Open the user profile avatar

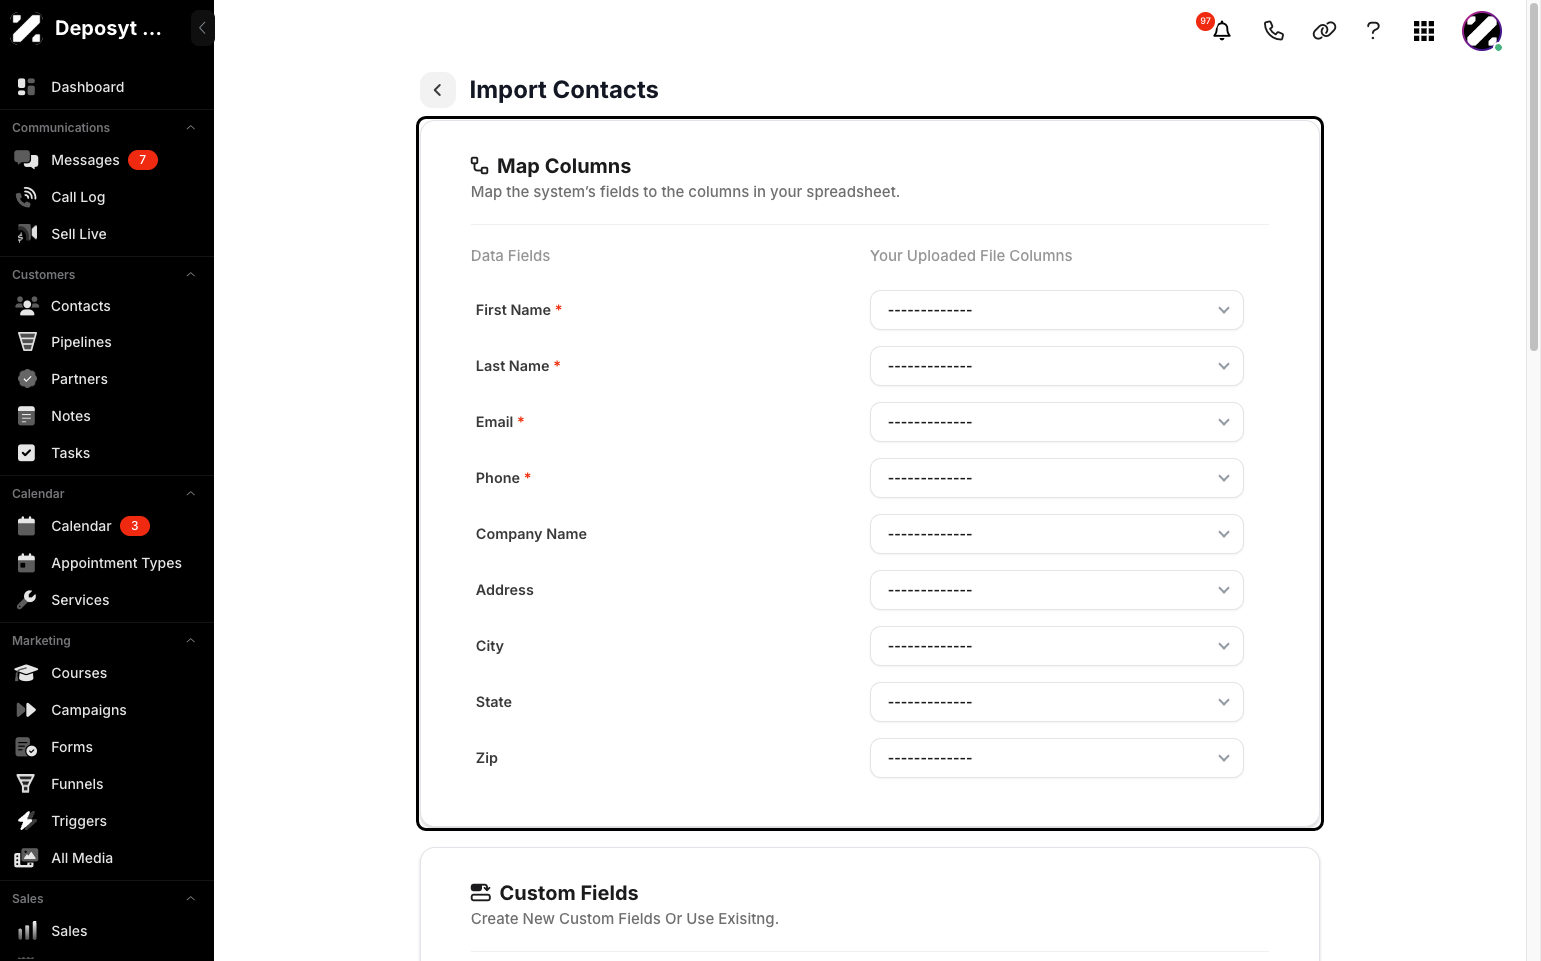[x=1482, y=31]
